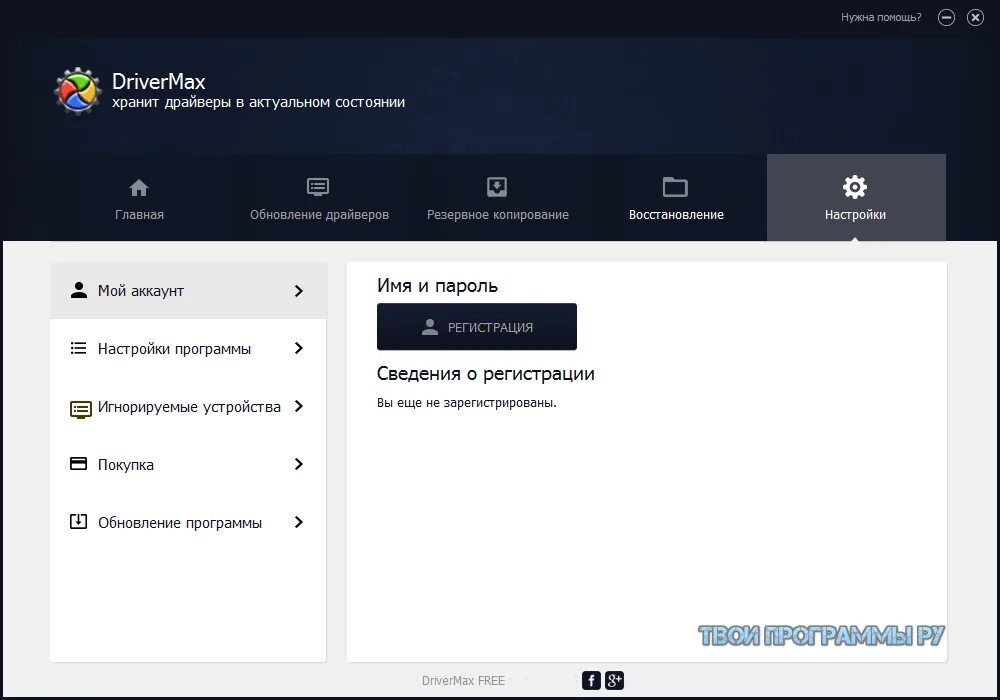Open the Обновление программы section

(x=188, y=522)
